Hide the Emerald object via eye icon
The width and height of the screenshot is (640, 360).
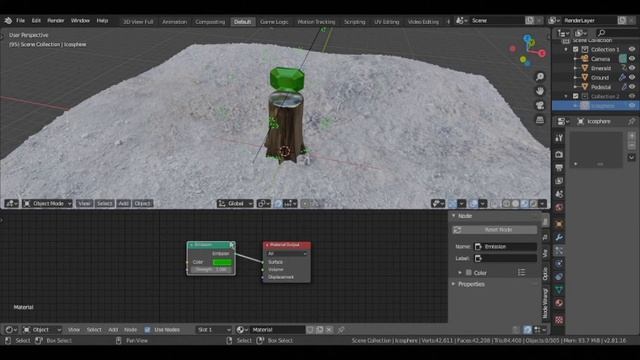[632, 68]
